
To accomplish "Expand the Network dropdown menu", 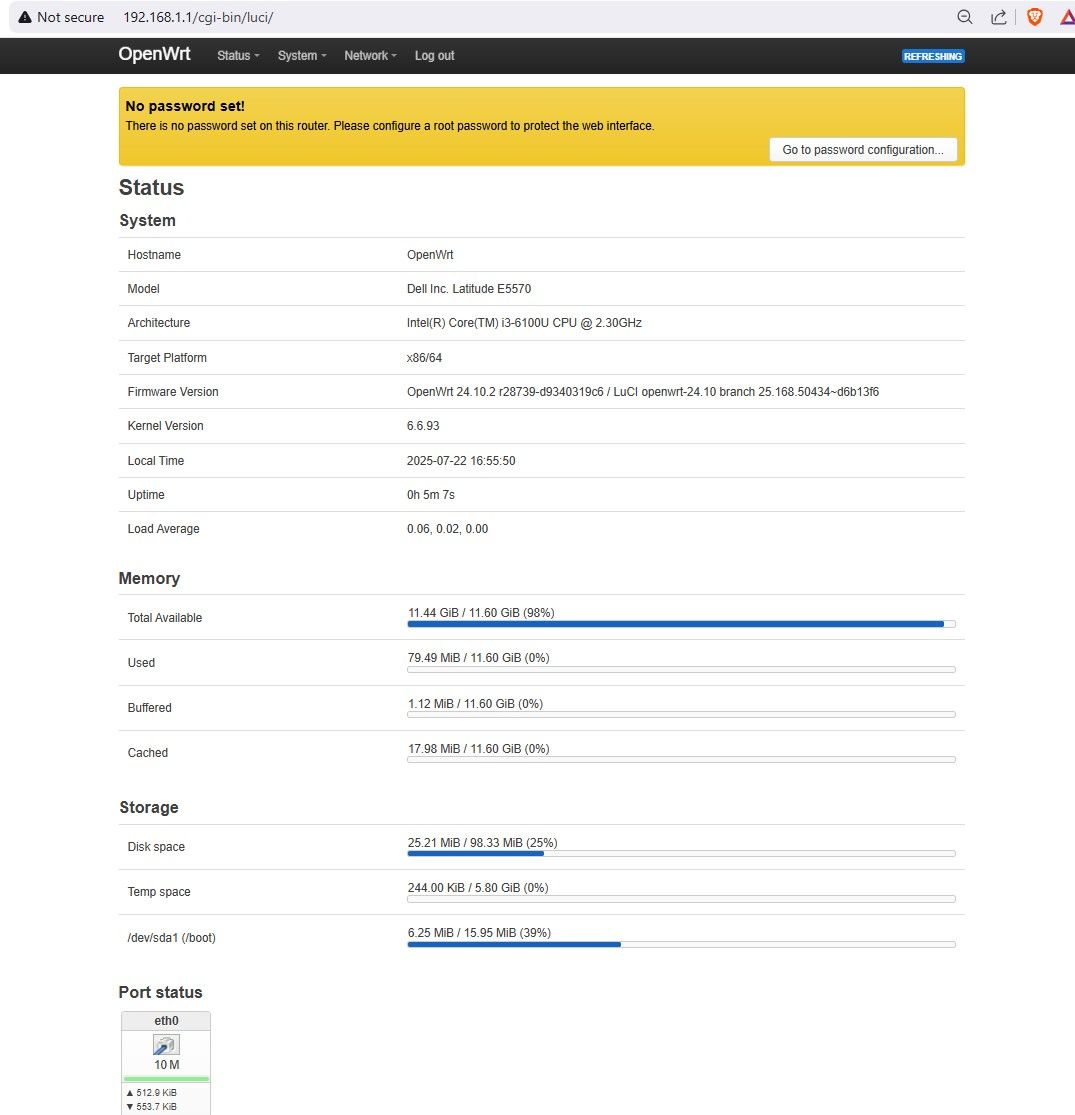I will point(370,55).
